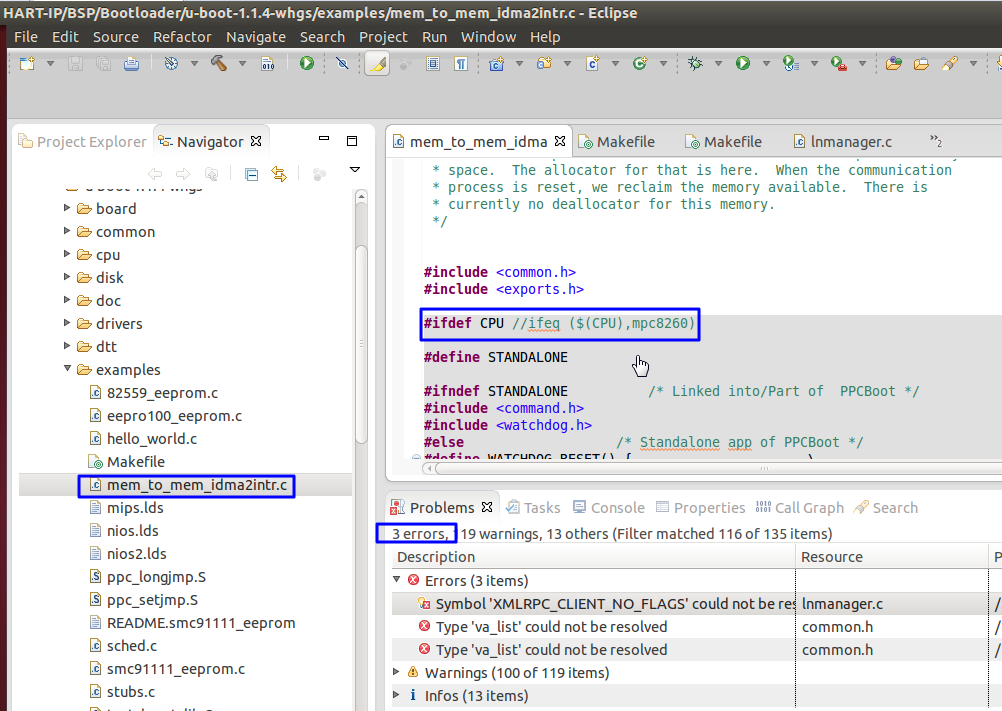1002x711 pixels.
Task: Expand Warnings (100 of 119 items) group
Action: tap(397, 673)
